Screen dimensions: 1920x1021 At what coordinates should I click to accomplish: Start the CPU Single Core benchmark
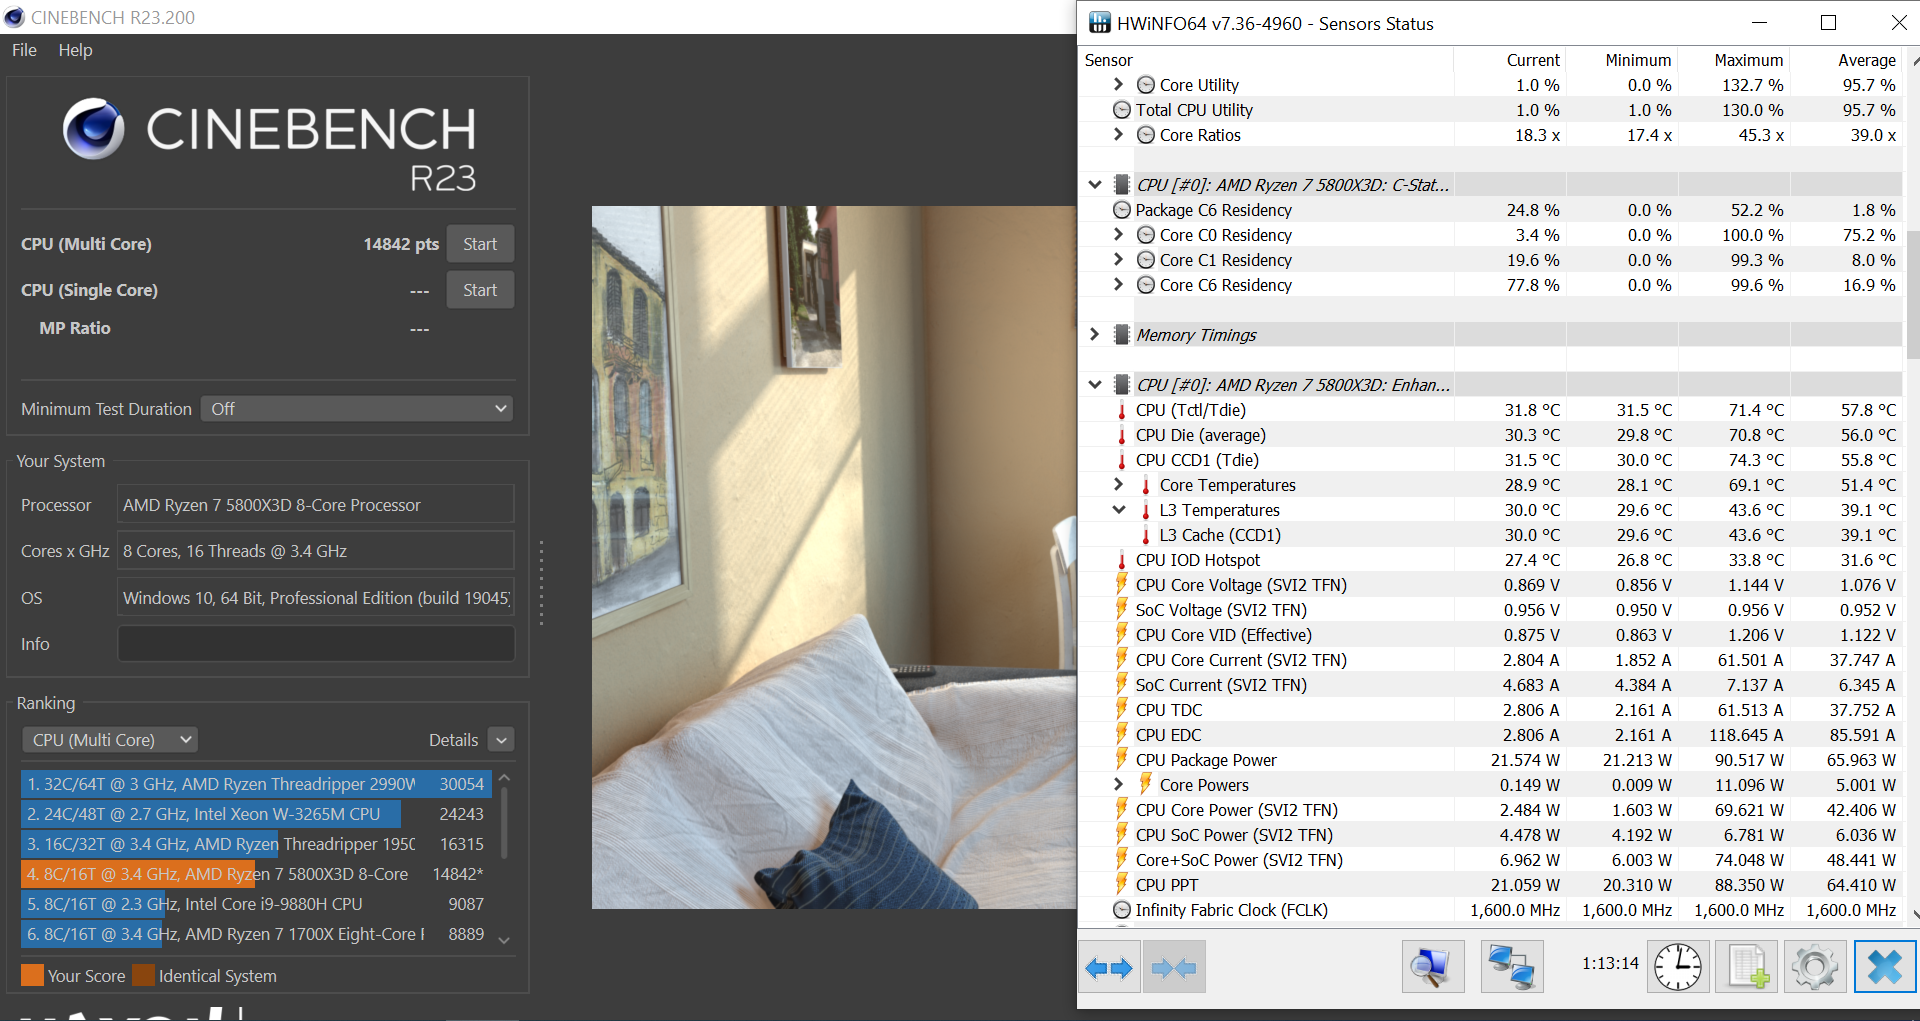480,290
